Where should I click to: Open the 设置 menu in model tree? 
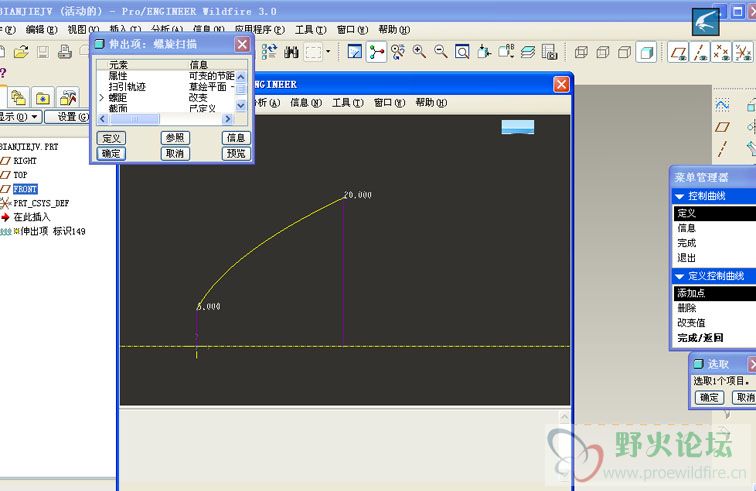click(x=68, y=117)
